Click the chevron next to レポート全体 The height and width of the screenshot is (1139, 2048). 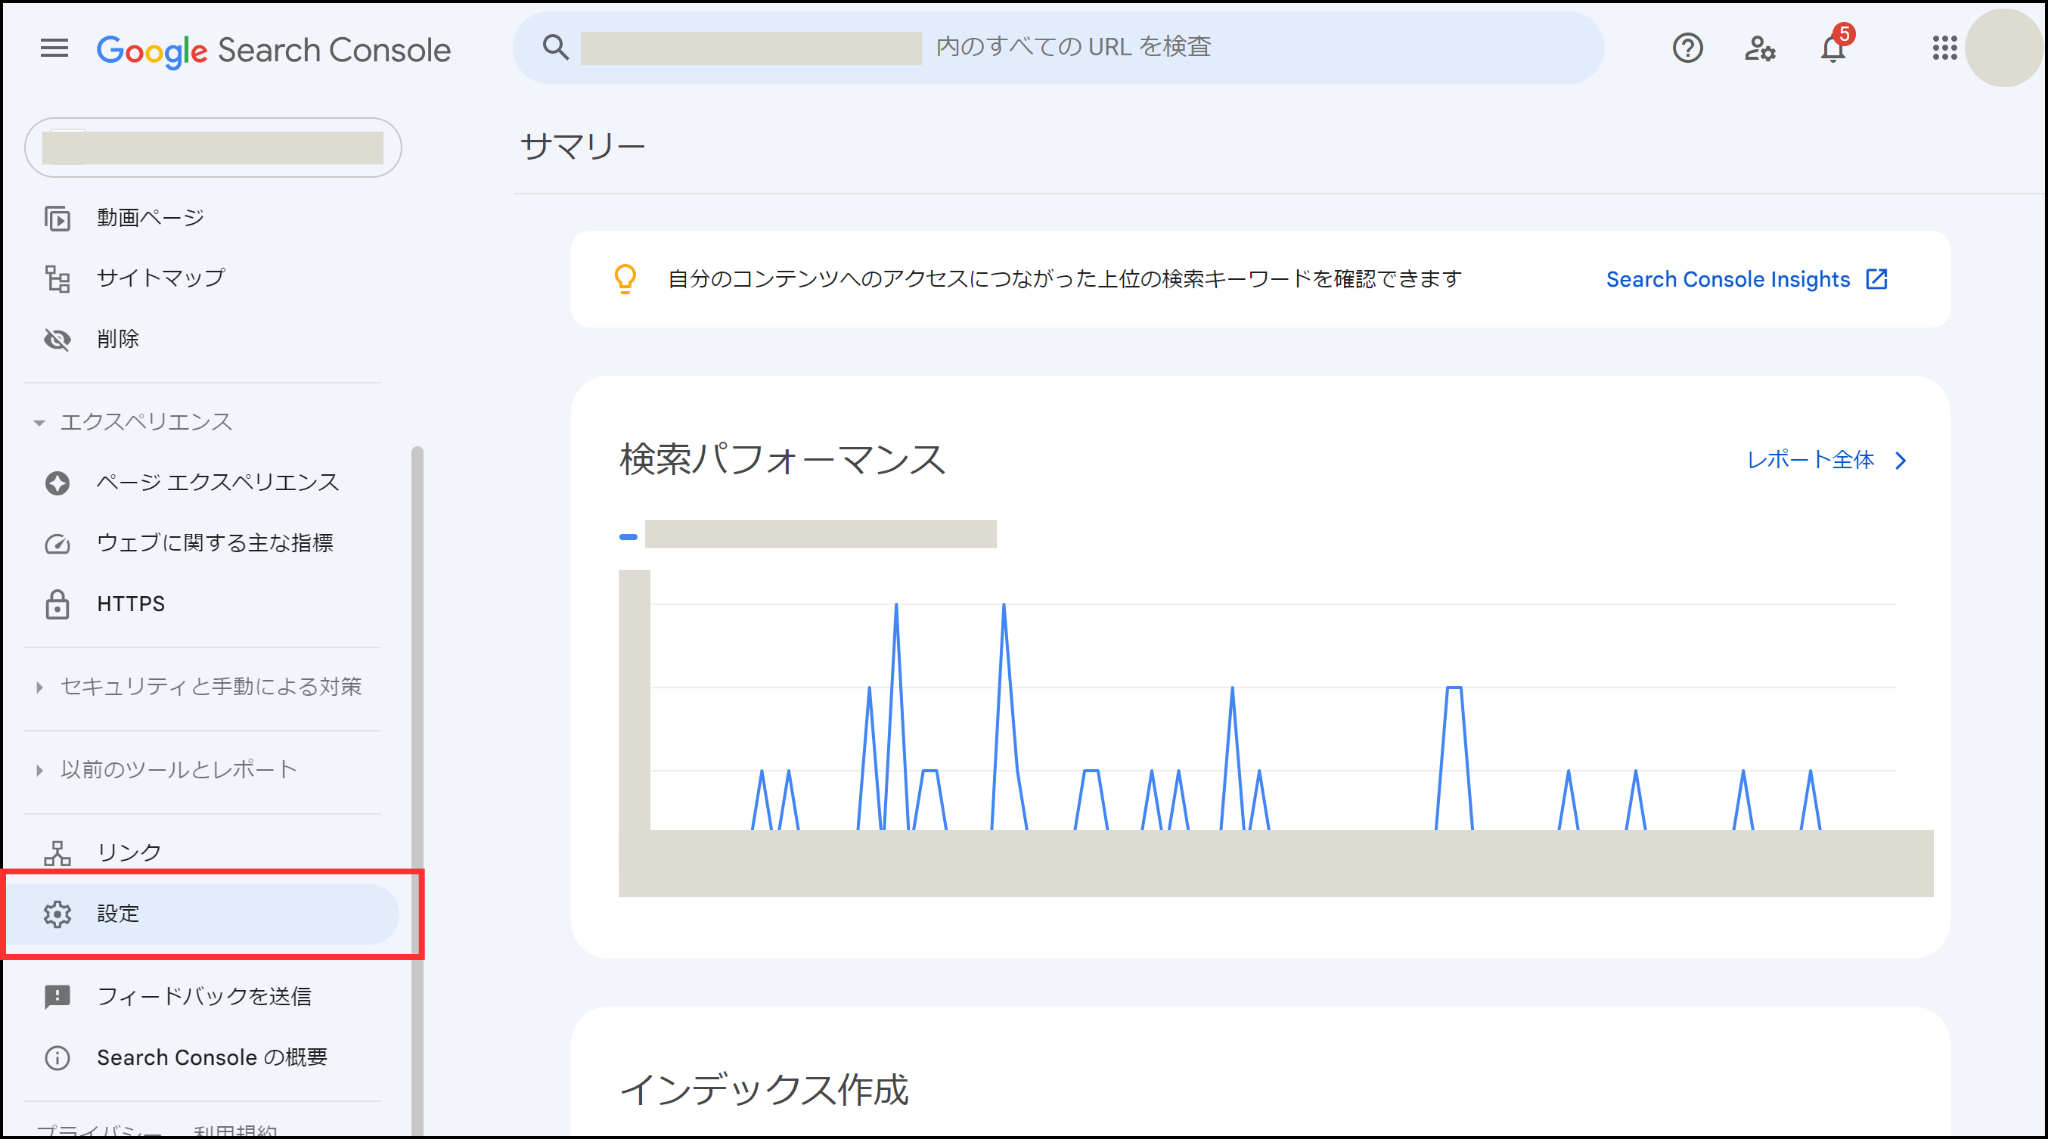pos(1901,460)
